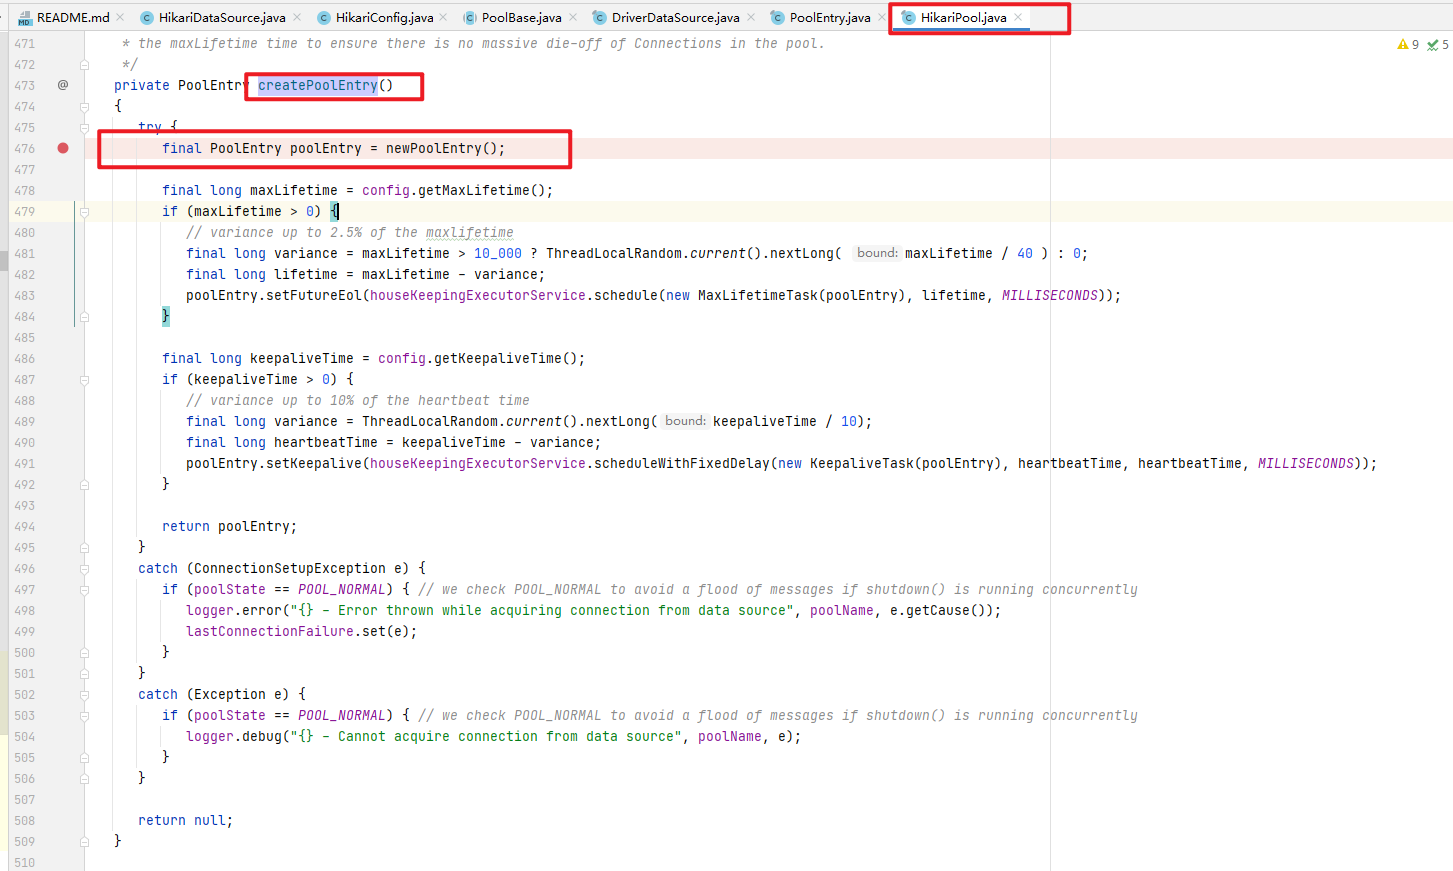Click lastConnectionFailure on line 499
Image resolution: width=1453 pixels, height=871 pixels.
[x=270, y=631]
